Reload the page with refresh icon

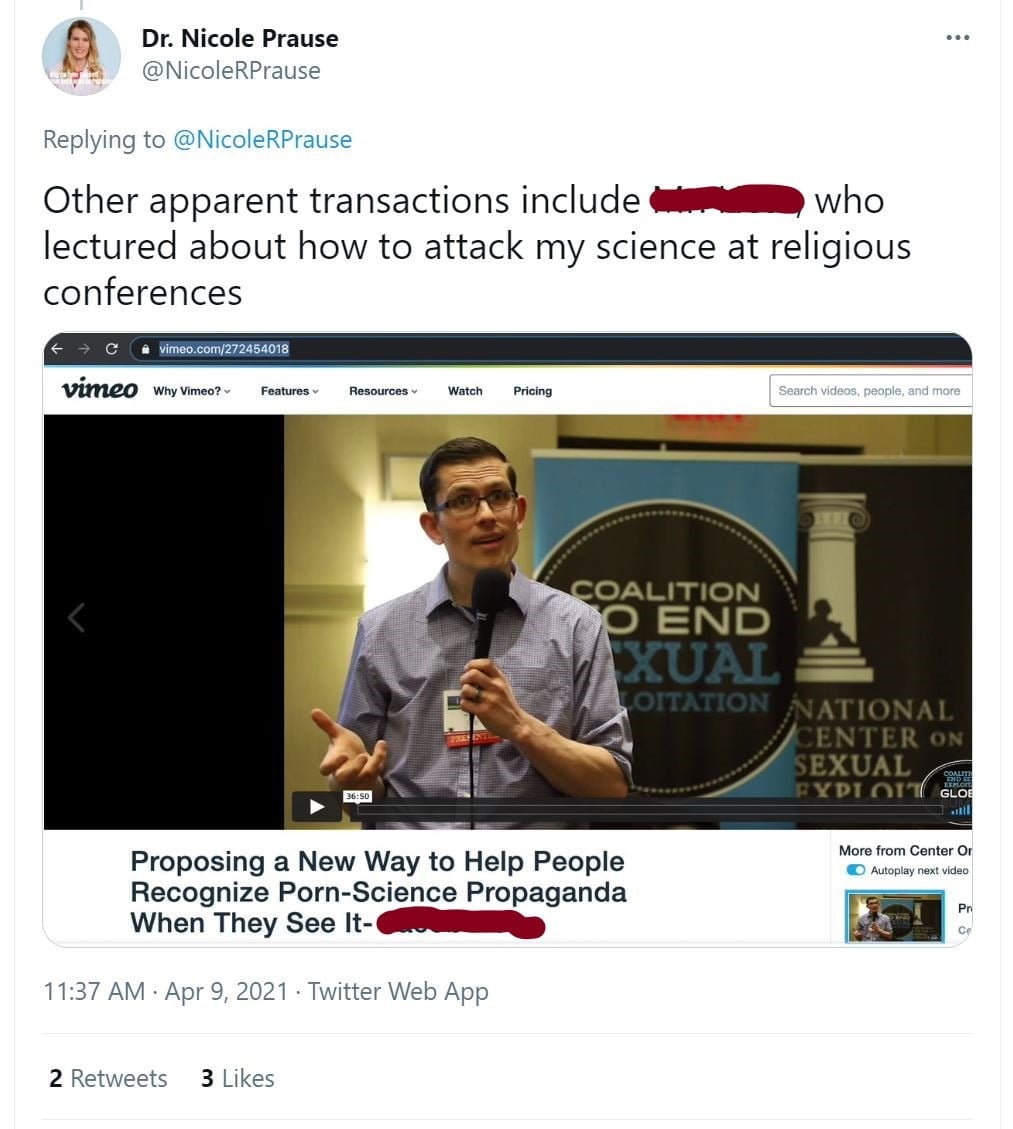[111, 348]
